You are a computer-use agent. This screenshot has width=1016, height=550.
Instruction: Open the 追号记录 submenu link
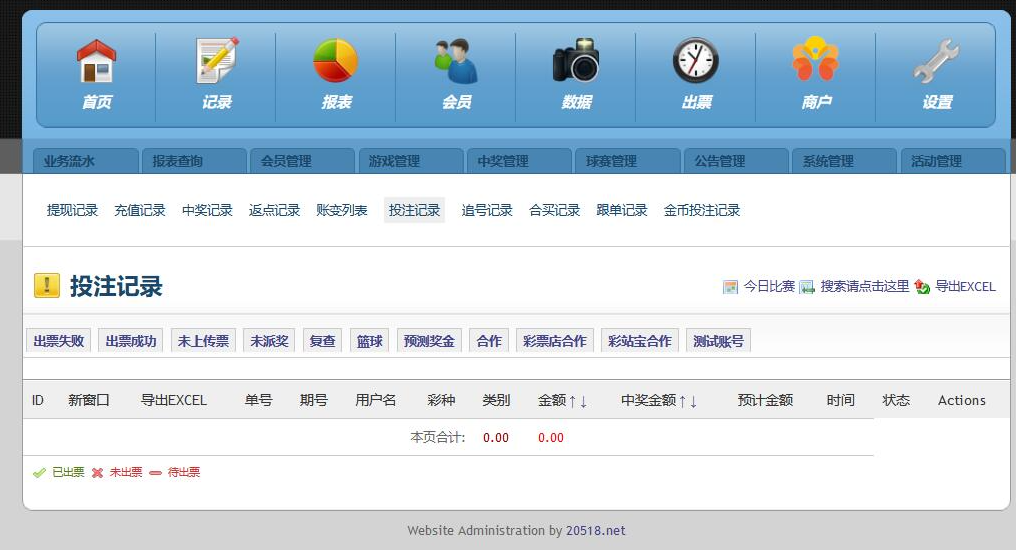click(x=487, y=210)
